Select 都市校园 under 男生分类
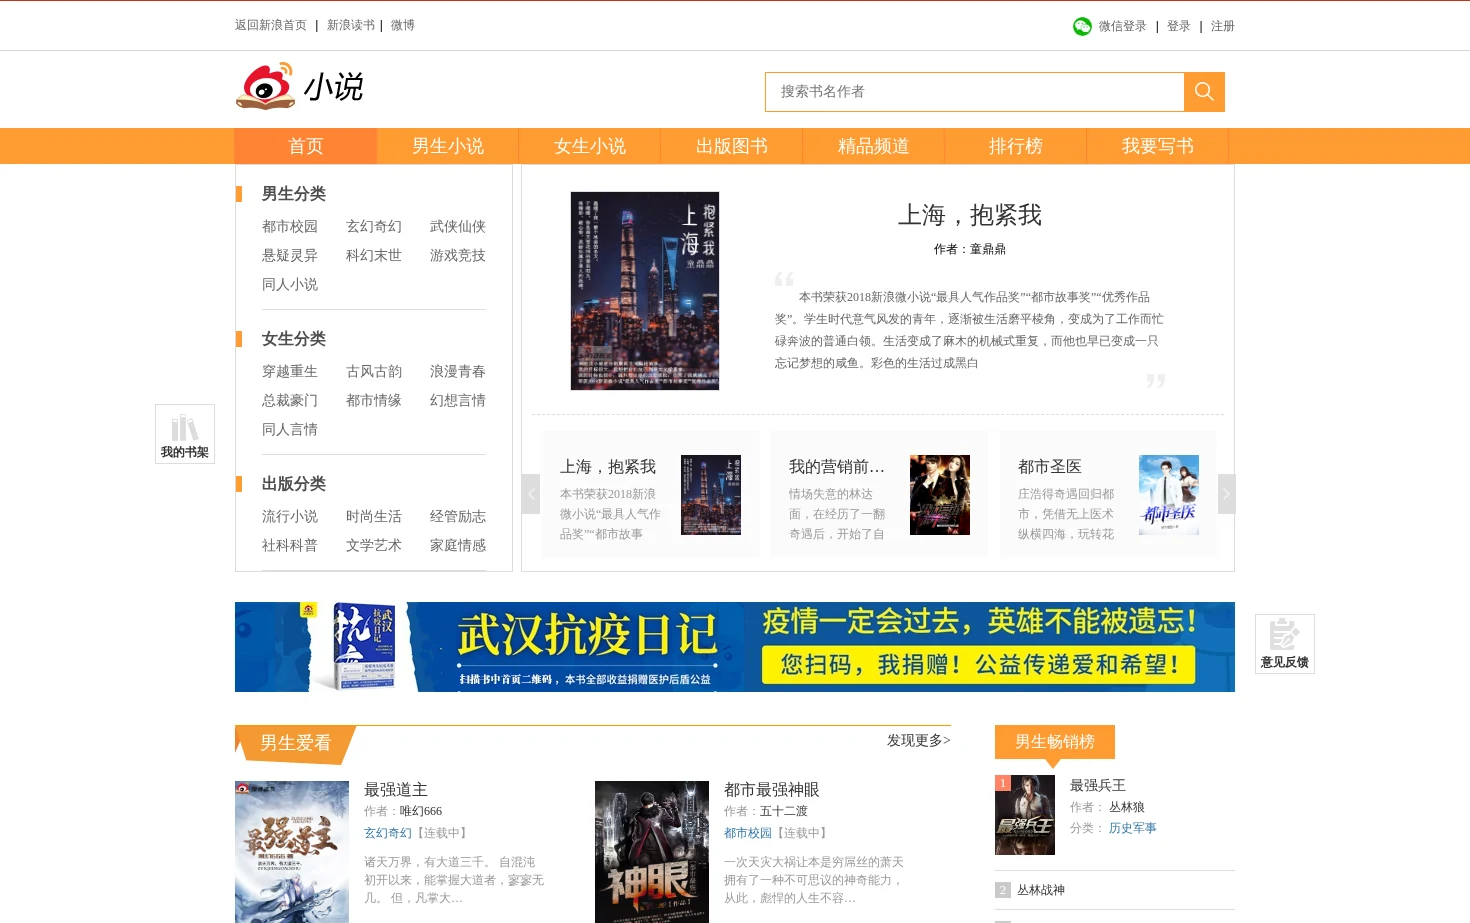This screenshot has height=923, width=1470. [290, 227]
